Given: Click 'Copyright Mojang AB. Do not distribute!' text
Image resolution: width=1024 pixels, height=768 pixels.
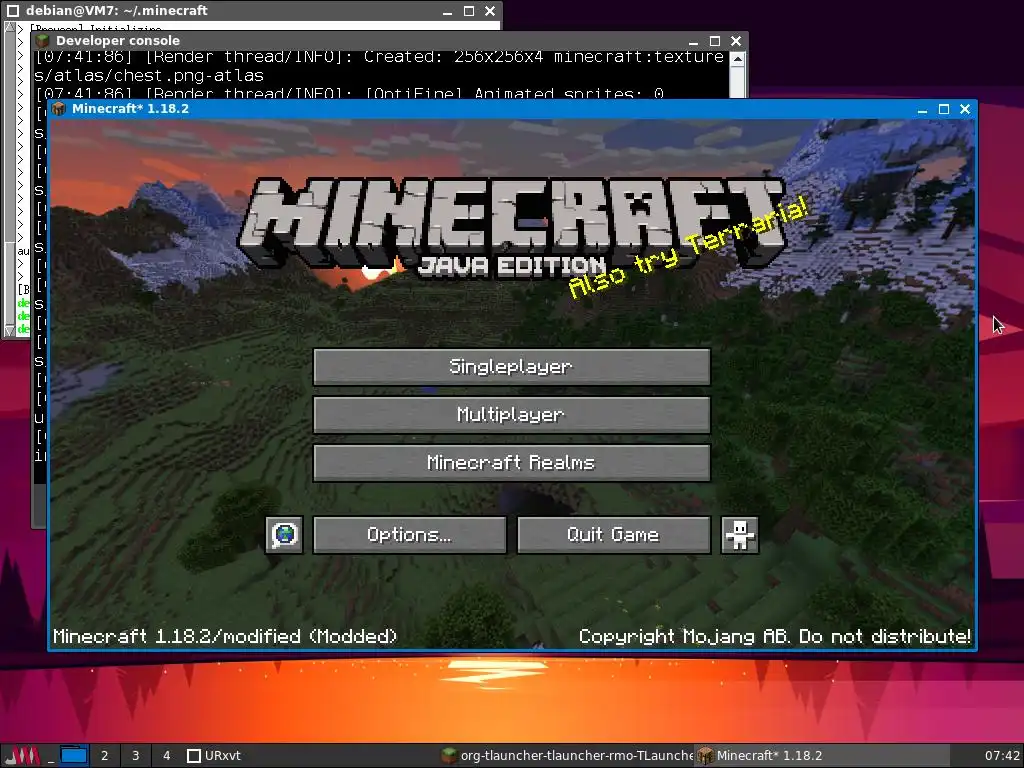Looking at the screenshot, I should (x=775, y=636).
